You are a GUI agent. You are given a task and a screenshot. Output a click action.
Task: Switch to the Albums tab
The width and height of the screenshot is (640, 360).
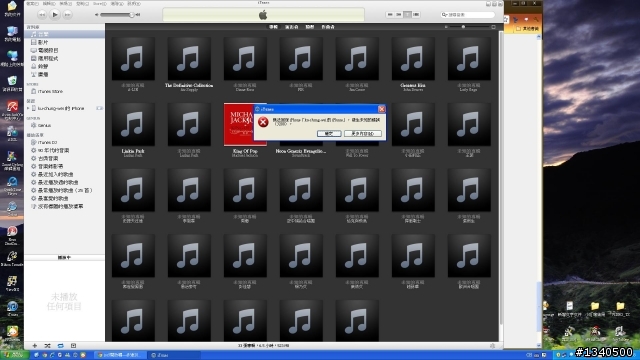[x=273, y=27]
